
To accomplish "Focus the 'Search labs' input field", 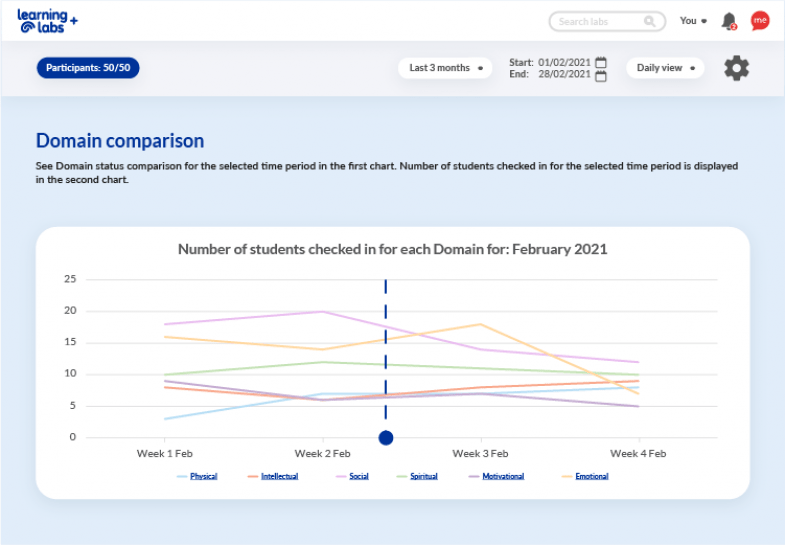I will click(x=598, y=21).
